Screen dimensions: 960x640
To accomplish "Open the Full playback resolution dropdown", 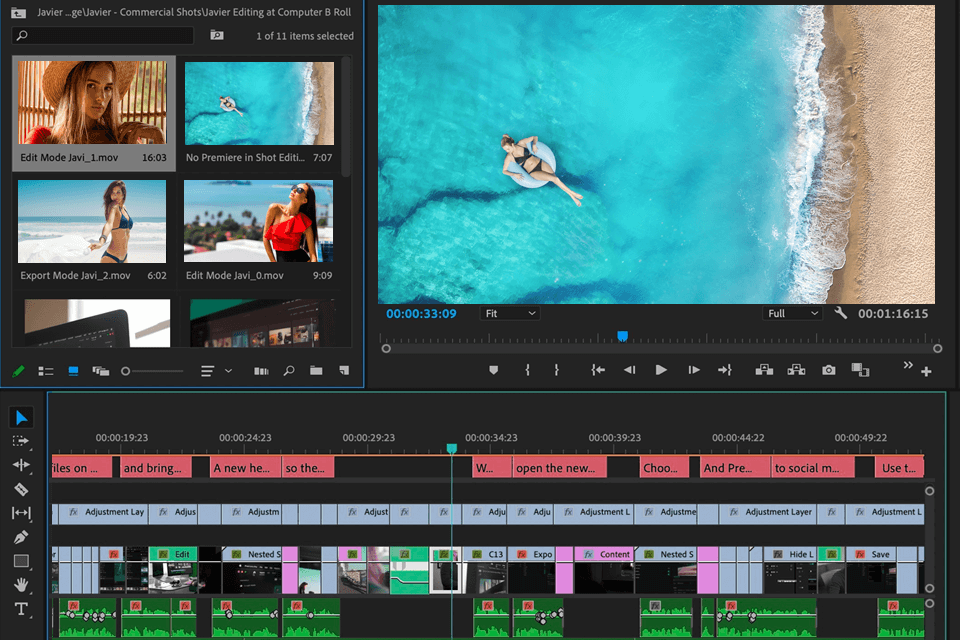I will point(791,313).
